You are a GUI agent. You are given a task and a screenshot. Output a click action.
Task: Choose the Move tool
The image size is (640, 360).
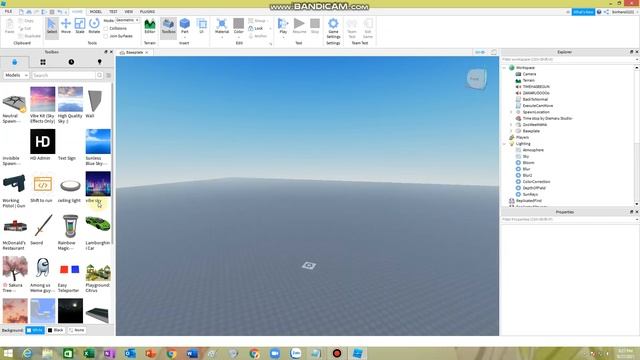pos(66,27)
